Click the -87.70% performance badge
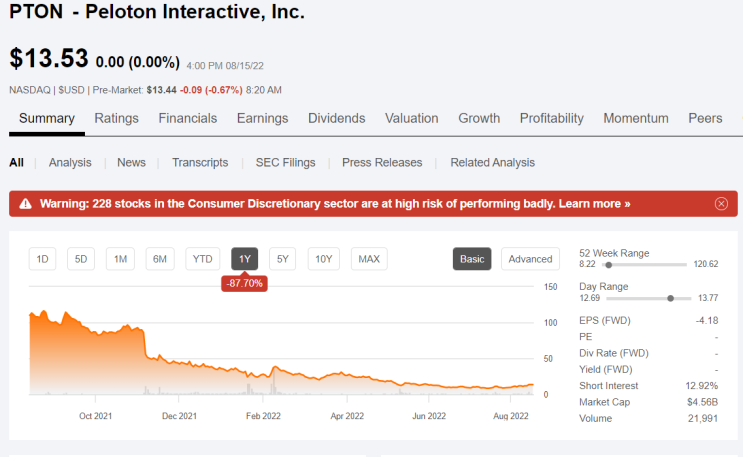Screen dimensions: 743x457 [245, 283]
